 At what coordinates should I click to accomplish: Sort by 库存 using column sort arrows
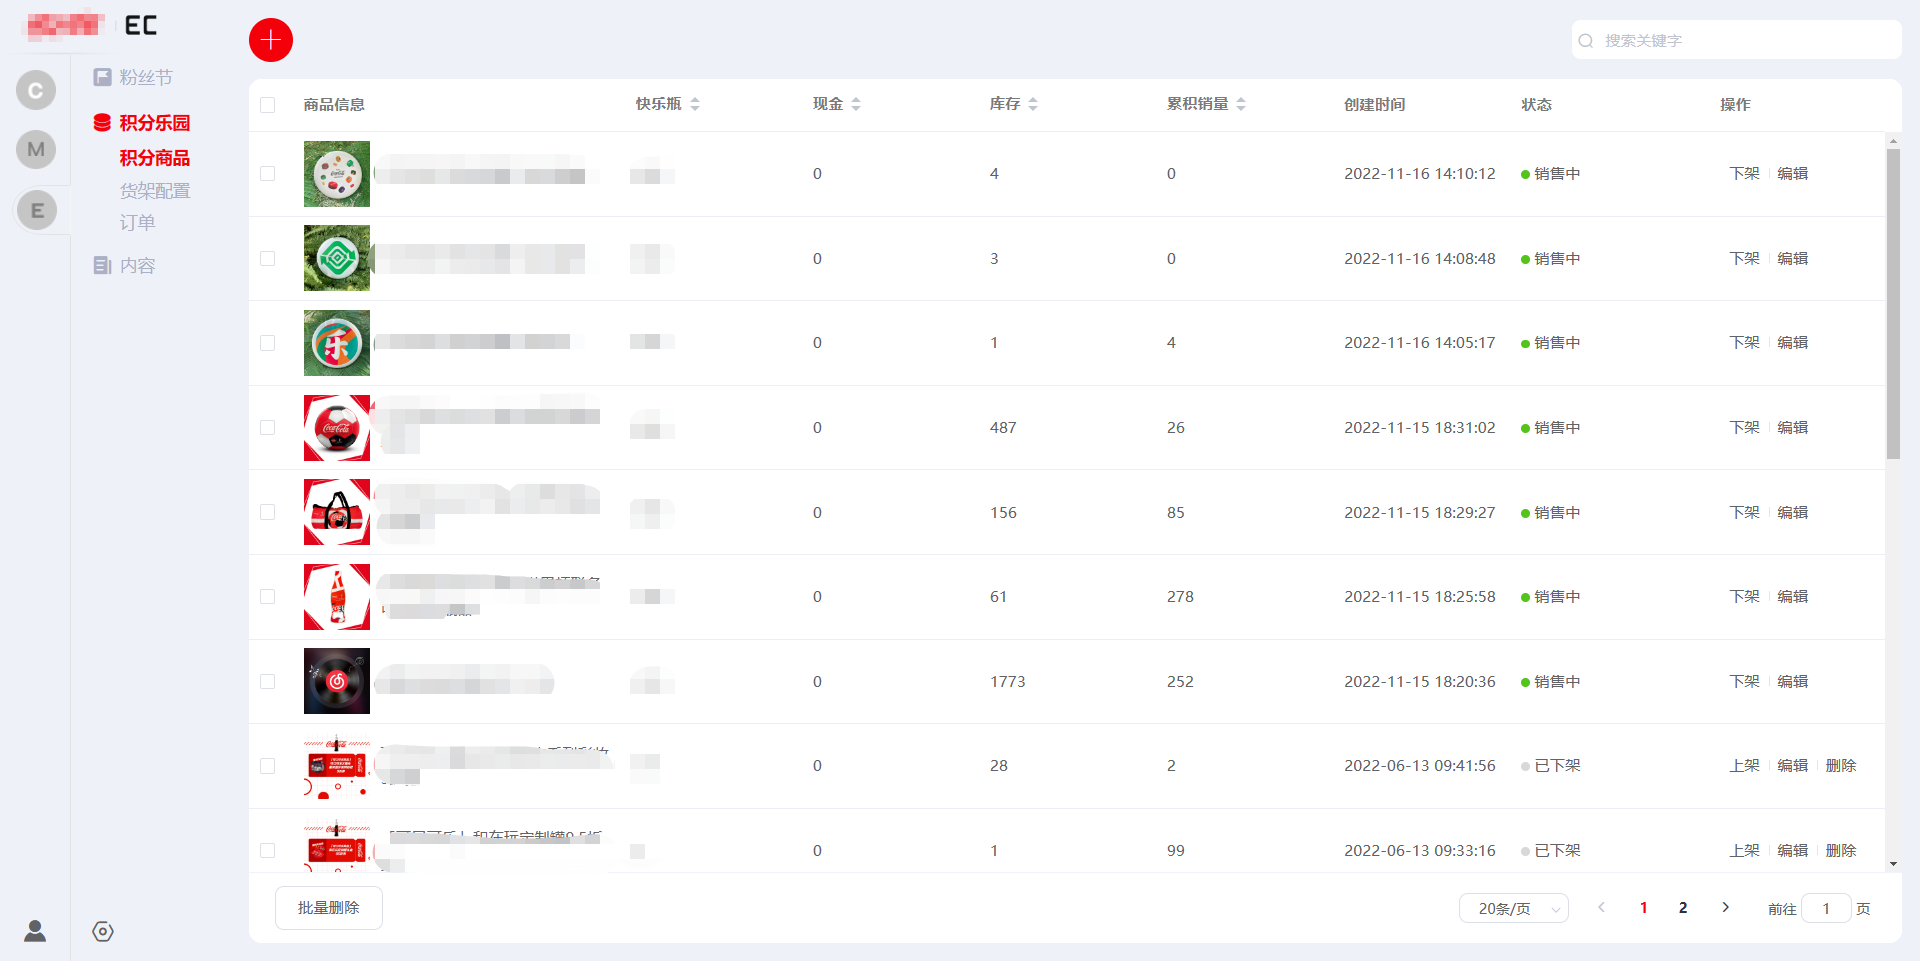(1033, 104)
